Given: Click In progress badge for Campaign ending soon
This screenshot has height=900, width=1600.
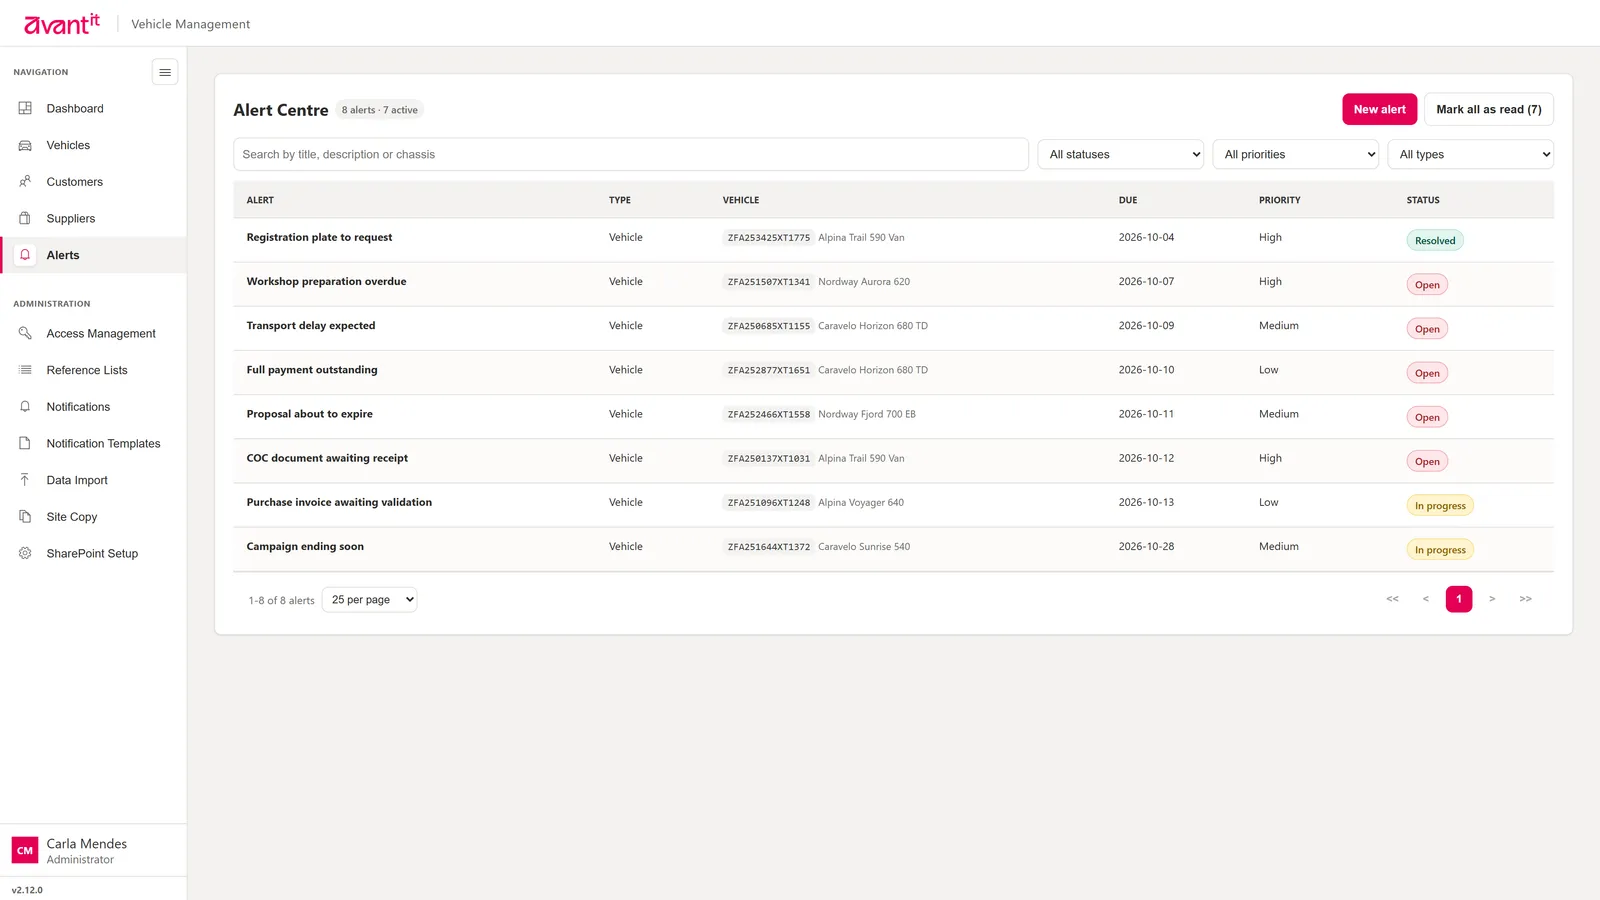Looking at the screenshot, I should (x=1440, y=550).
